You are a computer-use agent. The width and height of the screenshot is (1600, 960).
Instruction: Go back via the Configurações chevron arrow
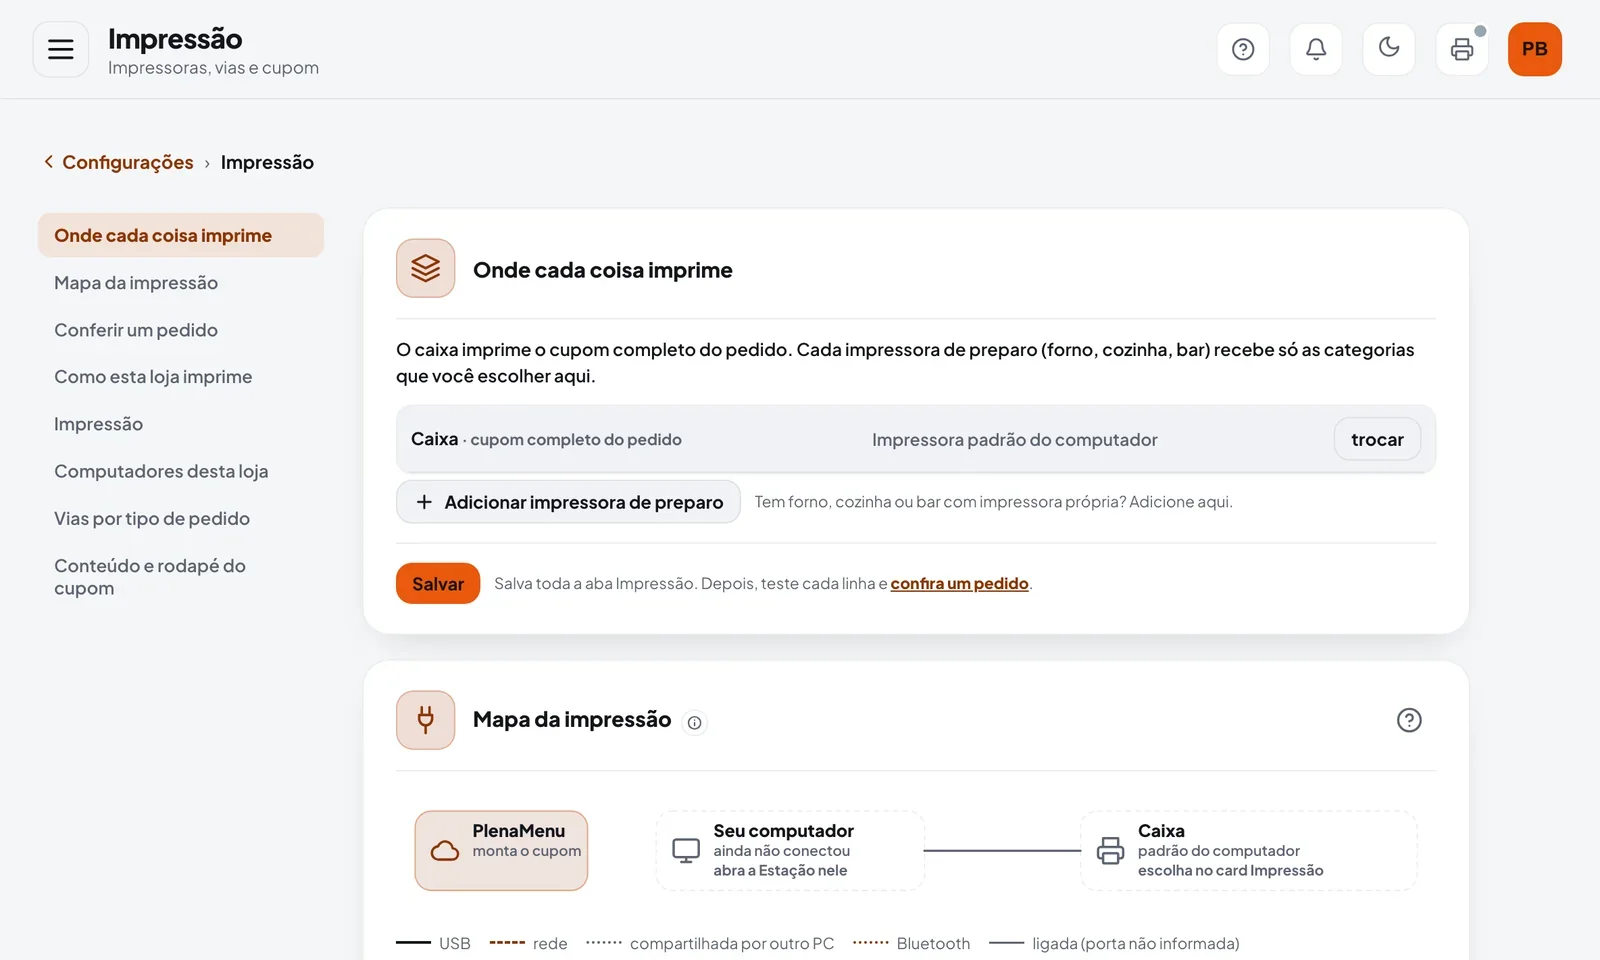coord(48,162)
